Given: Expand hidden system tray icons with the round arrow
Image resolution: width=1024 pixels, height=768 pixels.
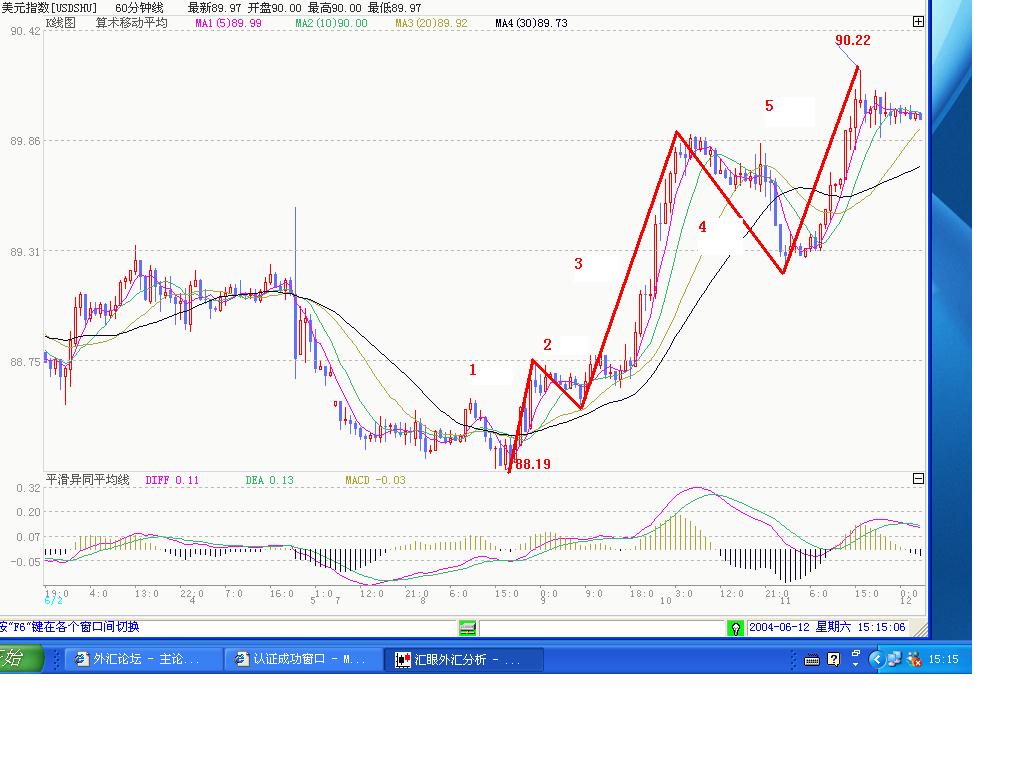Looking at the screenshot, I should [876, 660].
